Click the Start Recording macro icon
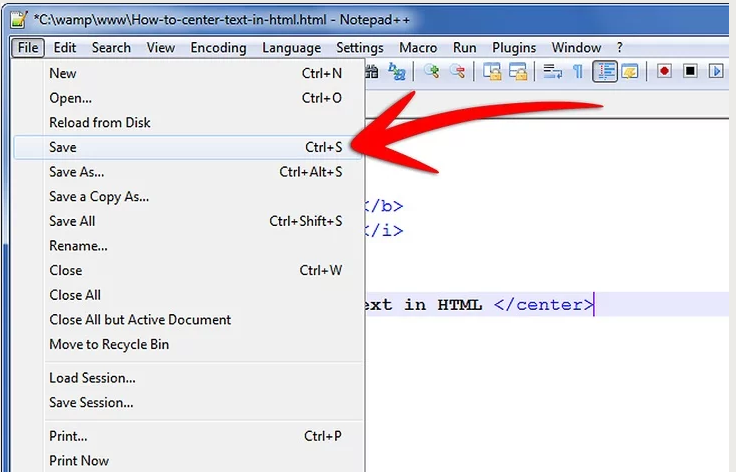Screen dimensions: 736x472 [x=664, y=71]
